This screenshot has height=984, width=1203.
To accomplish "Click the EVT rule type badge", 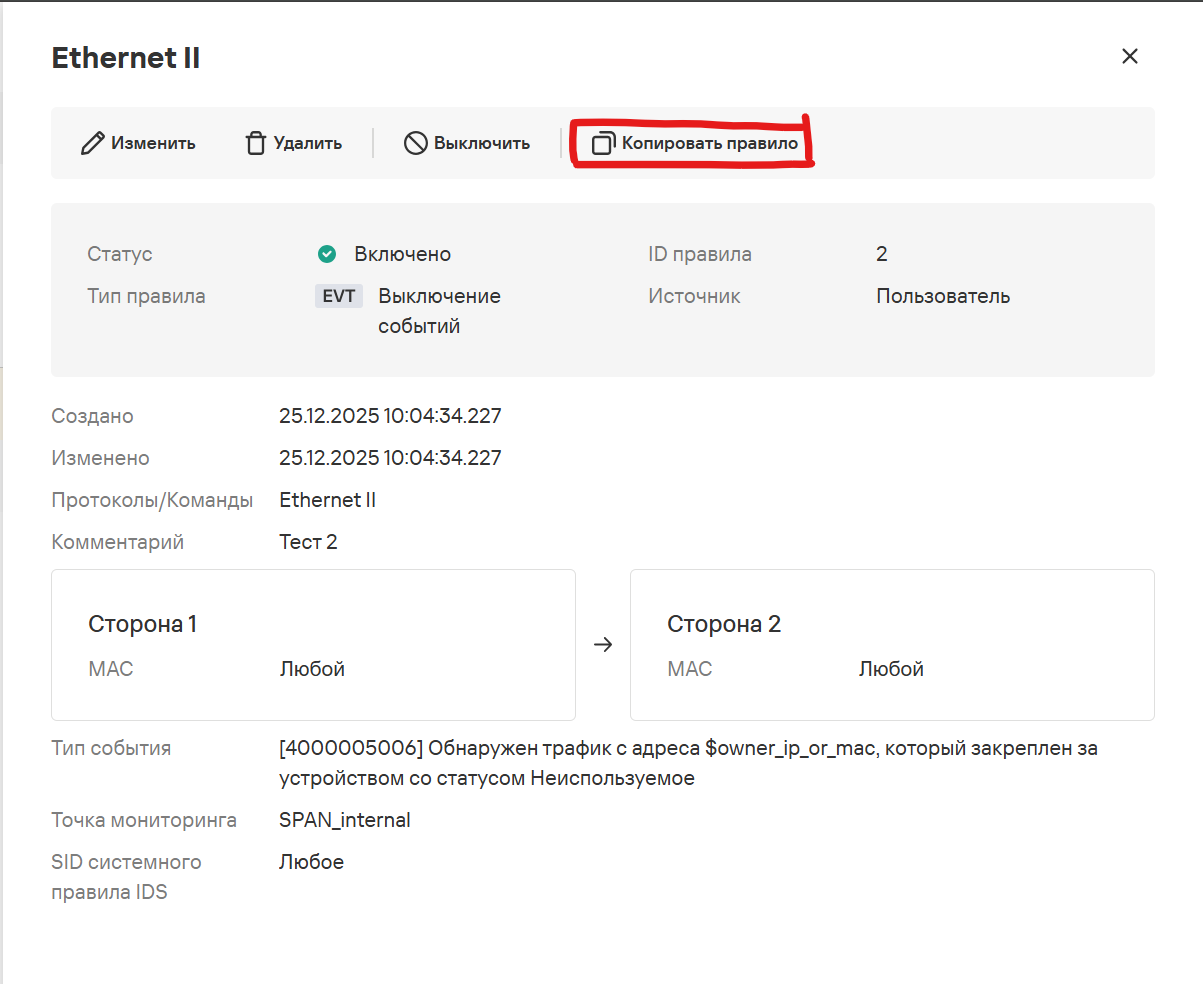I will point(338,296).
